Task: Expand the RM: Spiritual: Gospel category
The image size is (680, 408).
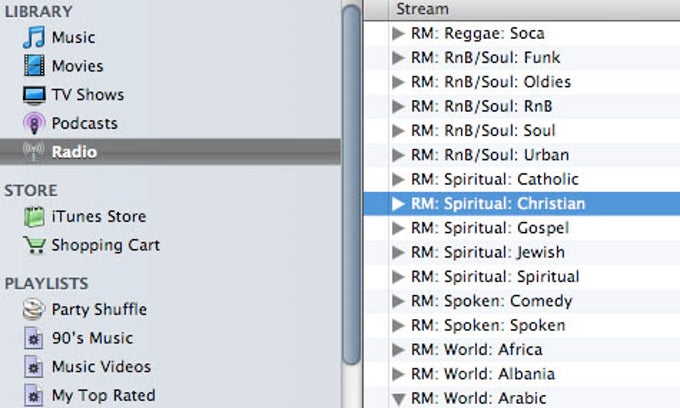Action: [x=398, y=228]
